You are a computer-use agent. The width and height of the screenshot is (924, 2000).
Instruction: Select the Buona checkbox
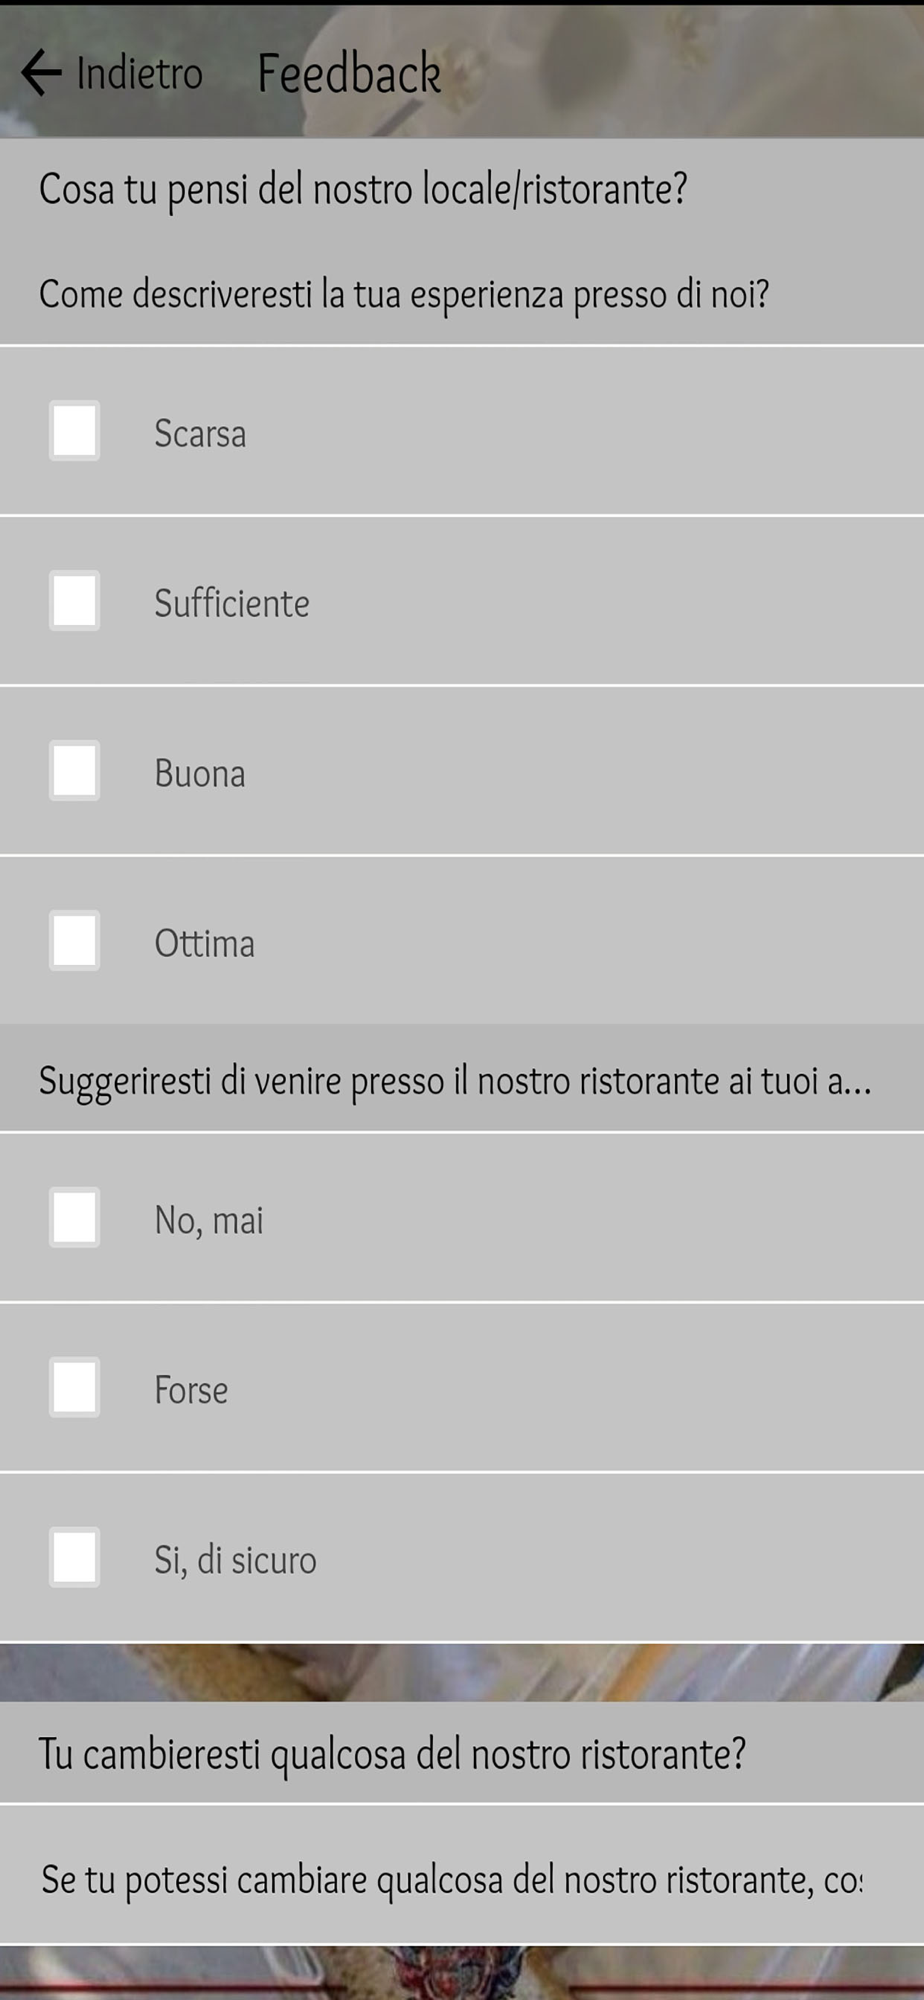(75, 771)
